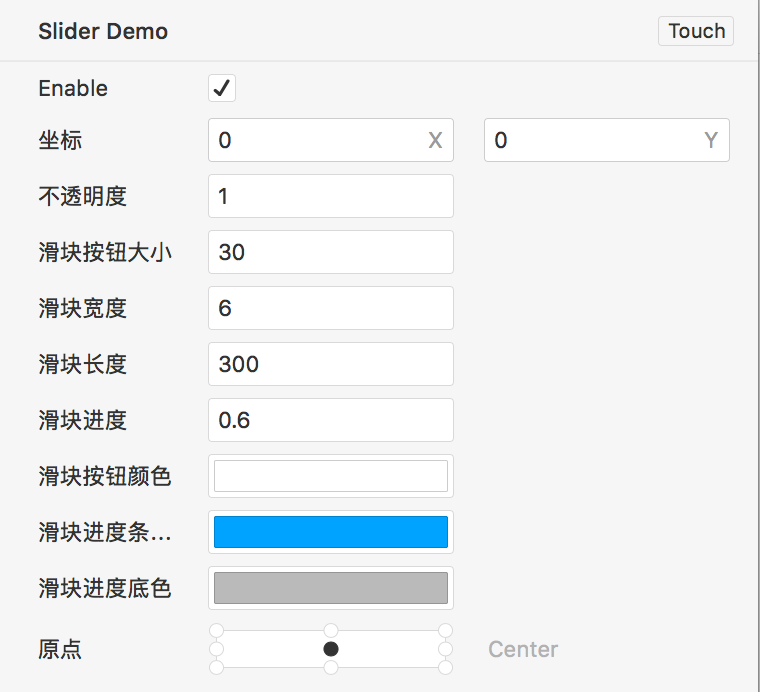Open the gray 滑块进度底色 color swatch
Screen dimensions: 760x692
[330, 588]
